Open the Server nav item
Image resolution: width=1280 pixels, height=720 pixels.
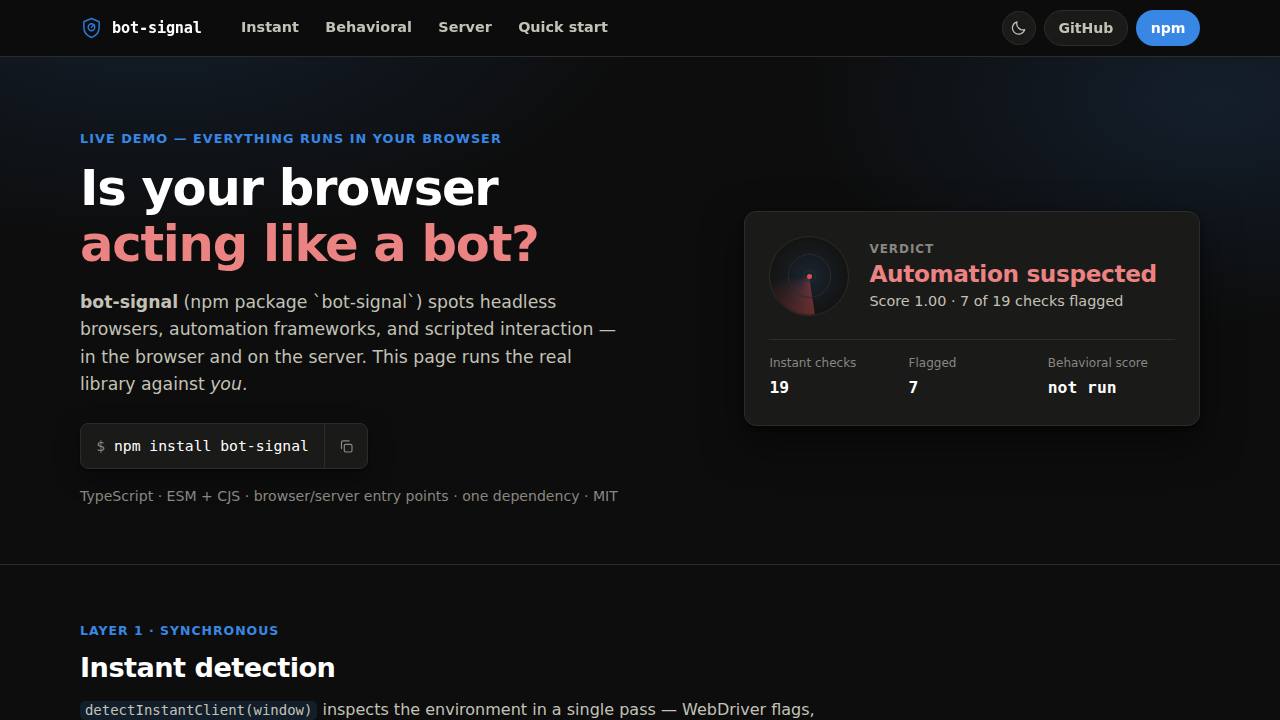465,27
